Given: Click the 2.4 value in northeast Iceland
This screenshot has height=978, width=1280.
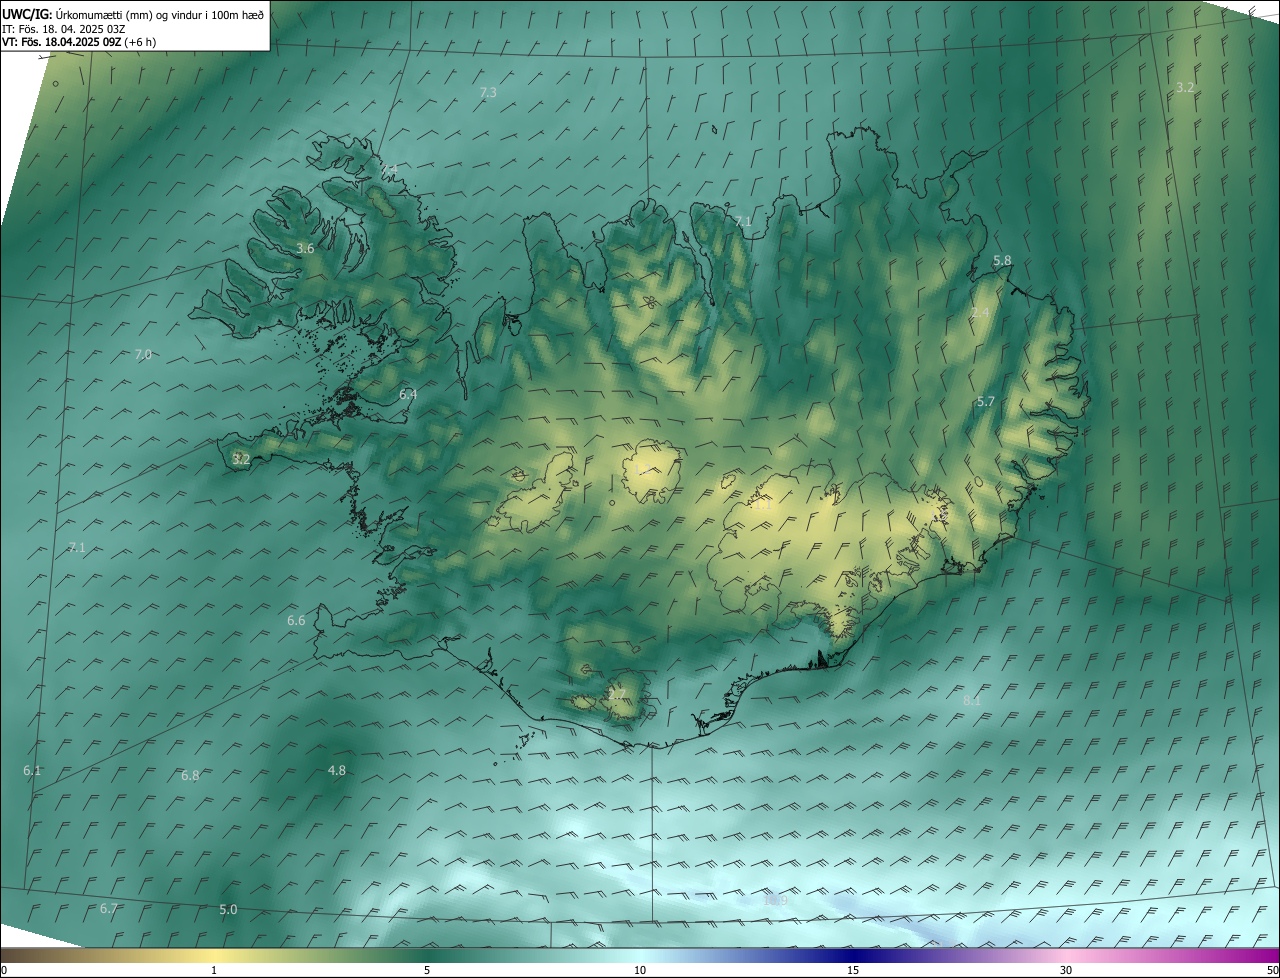Looking at the screenshot, I should tap(980, 313).
